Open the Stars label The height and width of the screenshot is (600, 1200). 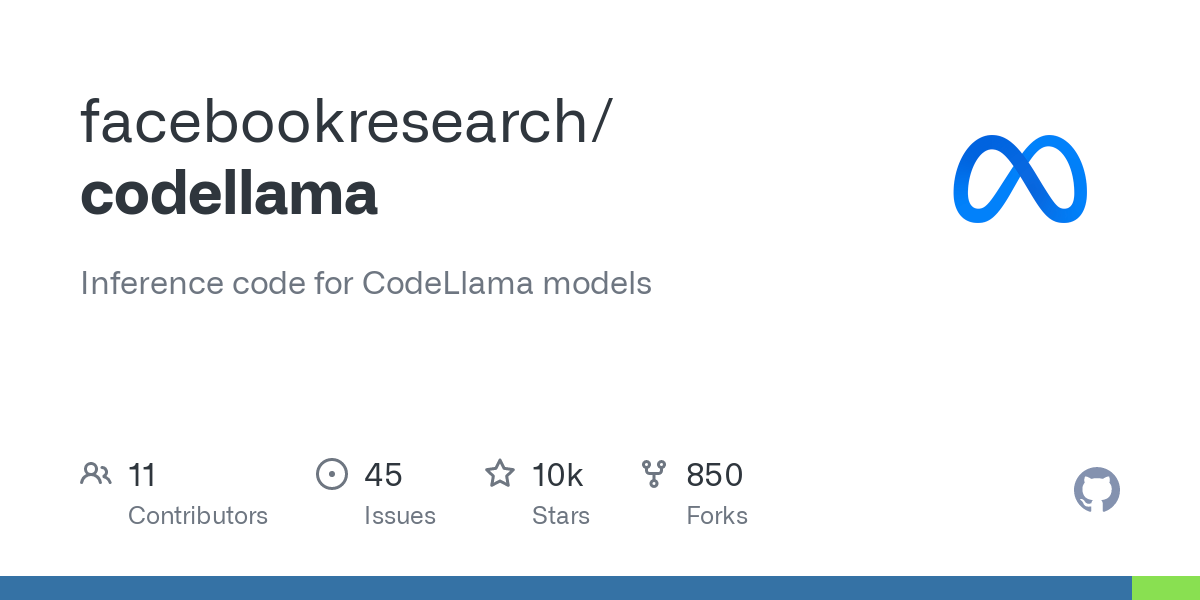pyautogui.click(x=561, y=516)
